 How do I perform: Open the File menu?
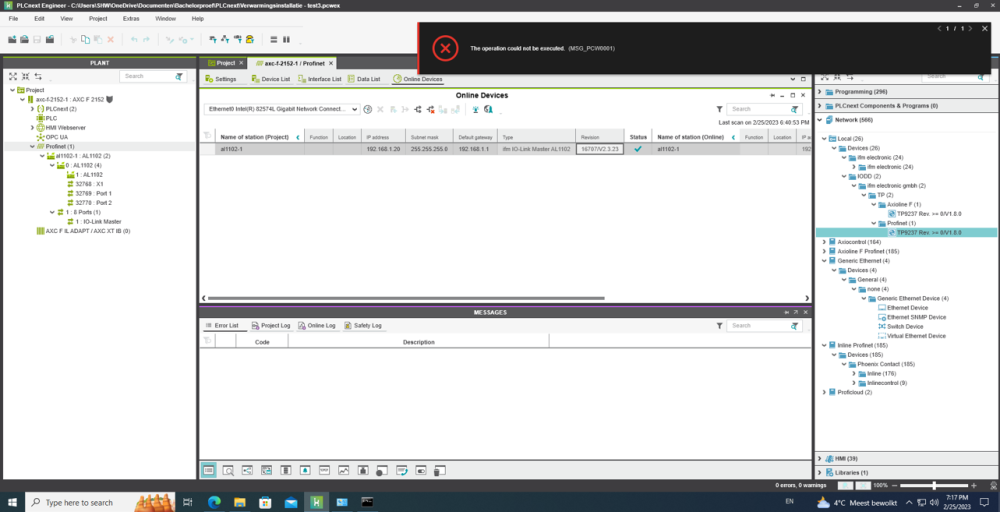[13, 18]
